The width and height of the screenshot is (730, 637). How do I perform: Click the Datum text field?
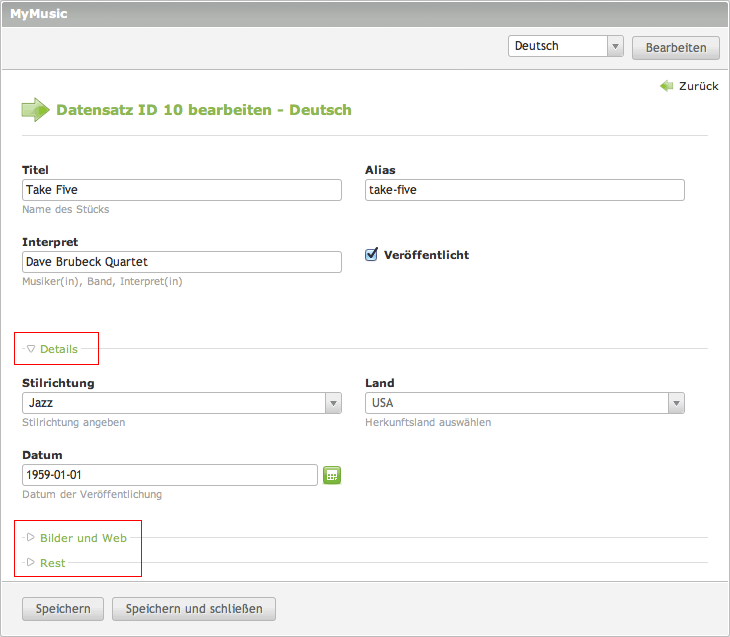click(x=169, y=475)
